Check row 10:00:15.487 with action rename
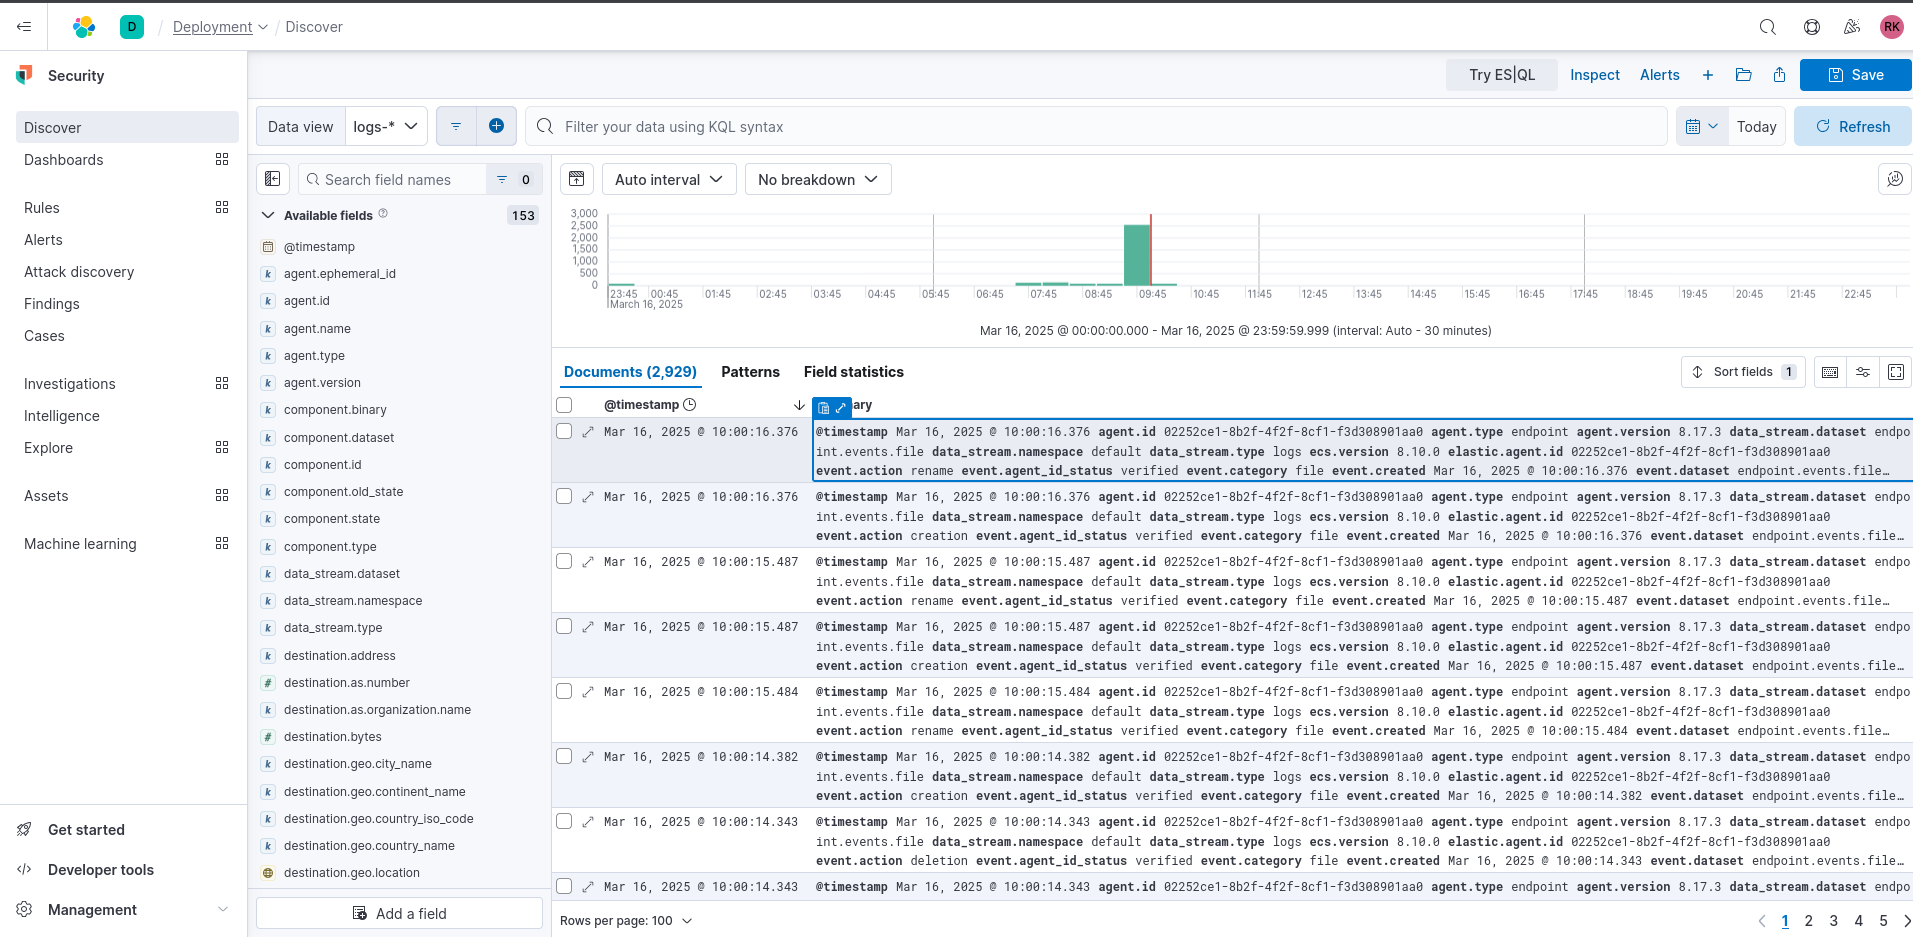 (564, 562)
